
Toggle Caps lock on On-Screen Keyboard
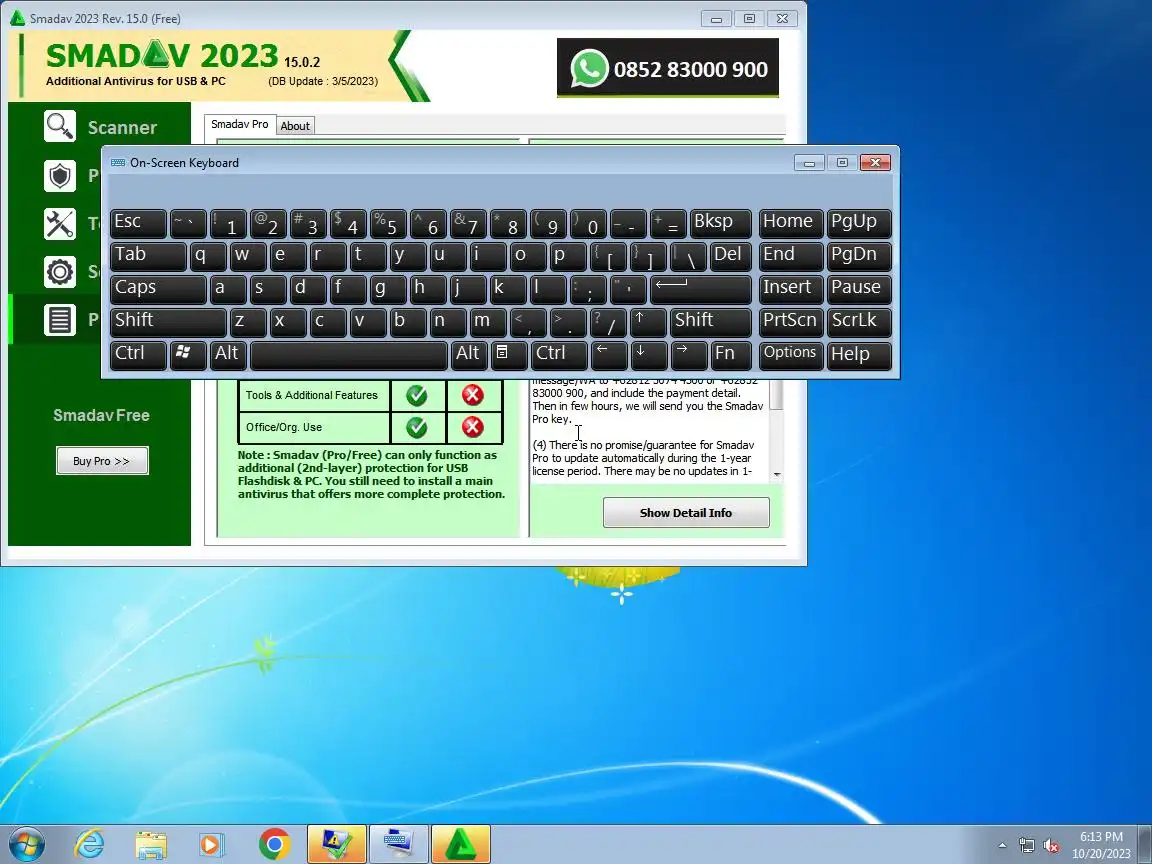pyautogui.click(x=158, y=288)
